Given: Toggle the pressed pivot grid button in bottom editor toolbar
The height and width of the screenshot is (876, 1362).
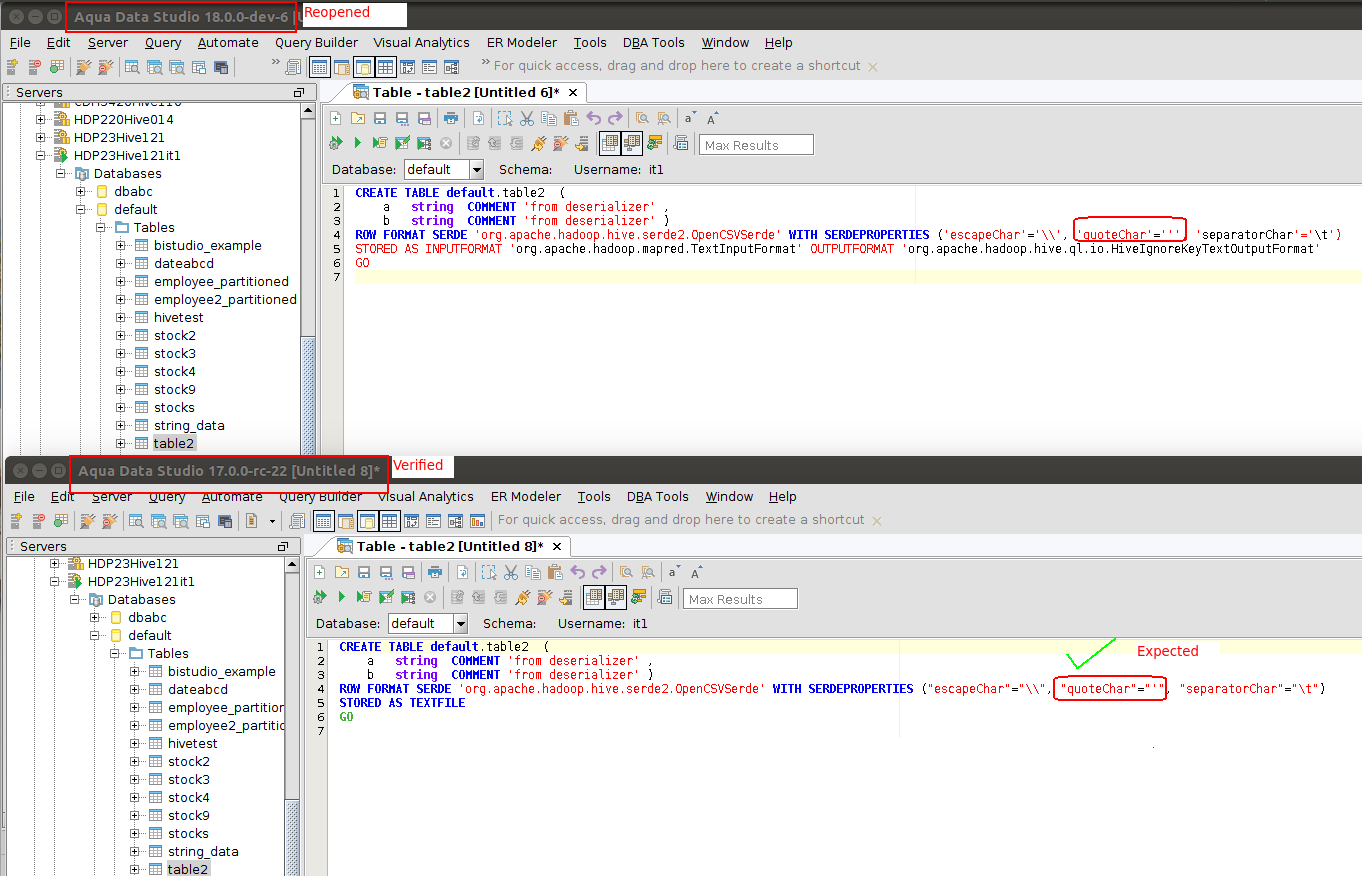Looking at the screenshot, I should 616,598.
